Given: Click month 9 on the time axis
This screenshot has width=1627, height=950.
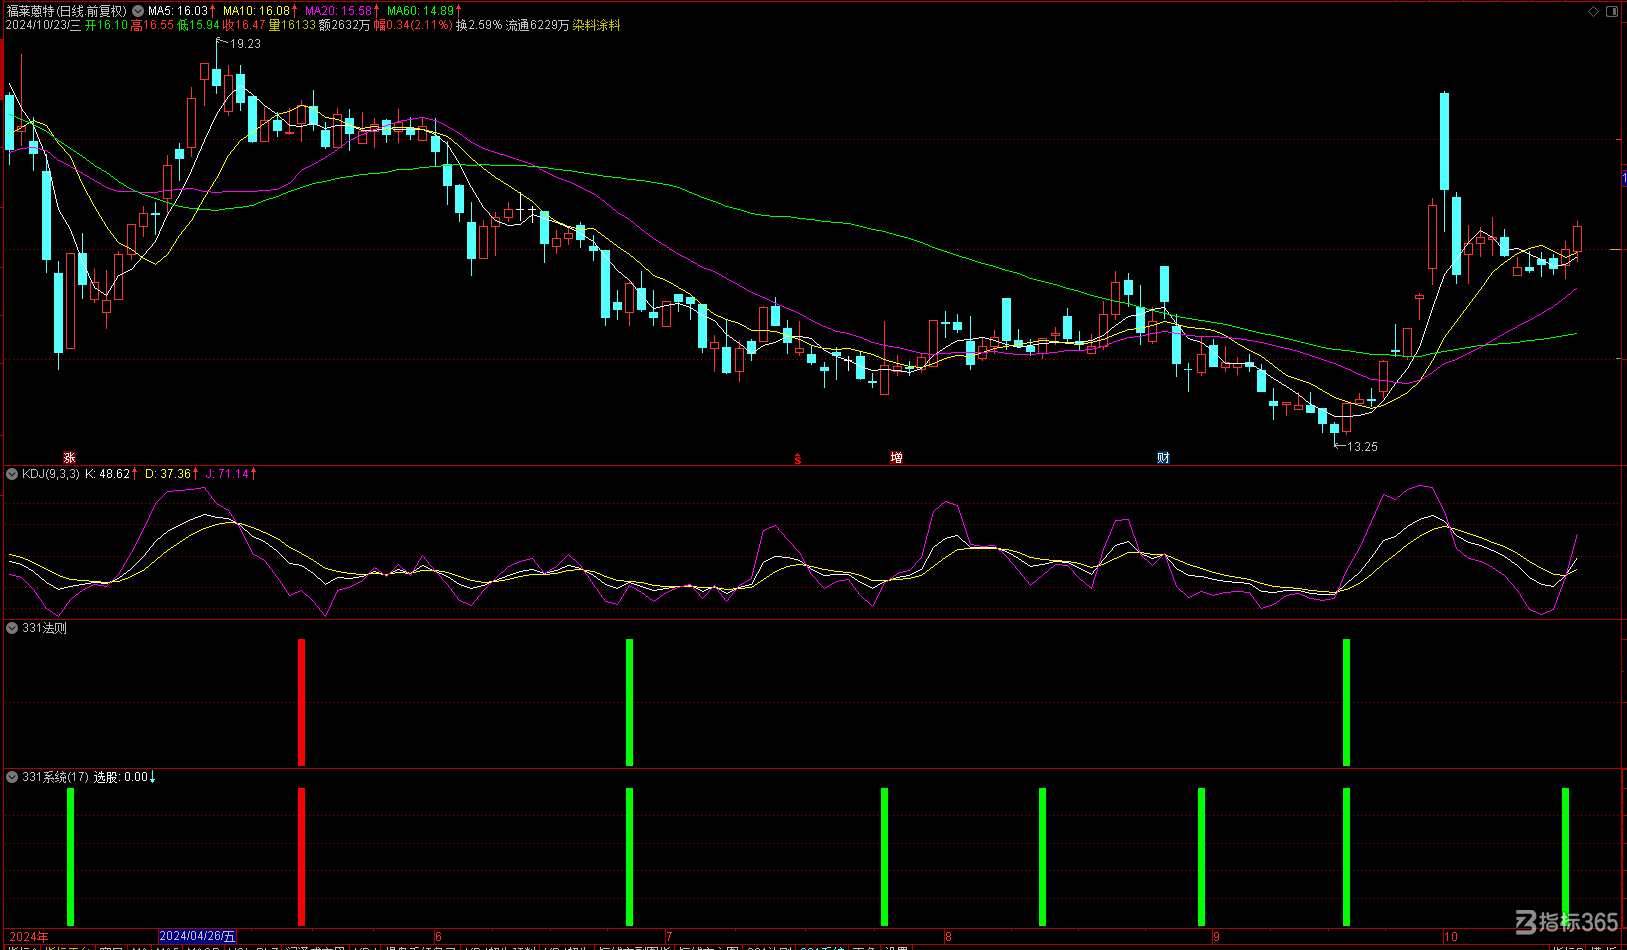Looking at the screenshot, I should 1216,937.
